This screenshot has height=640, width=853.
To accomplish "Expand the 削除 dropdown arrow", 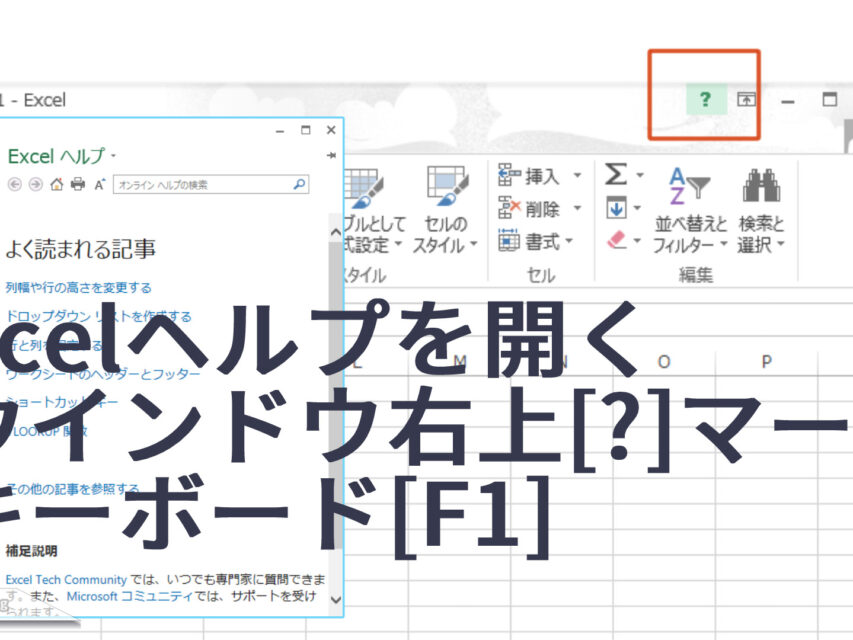I will coord(577,208).
